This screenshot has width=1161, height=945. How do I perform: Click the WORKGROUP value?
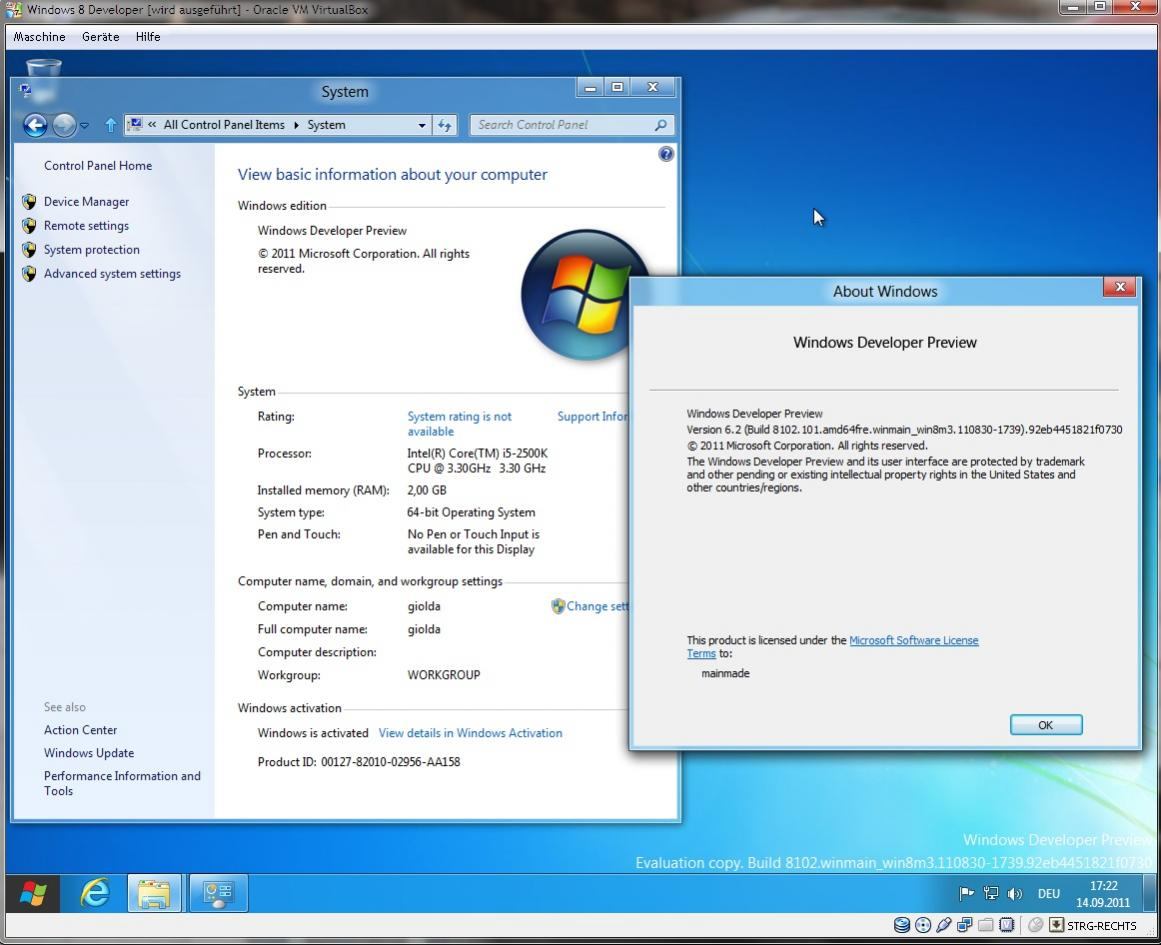tap(444, 675)
